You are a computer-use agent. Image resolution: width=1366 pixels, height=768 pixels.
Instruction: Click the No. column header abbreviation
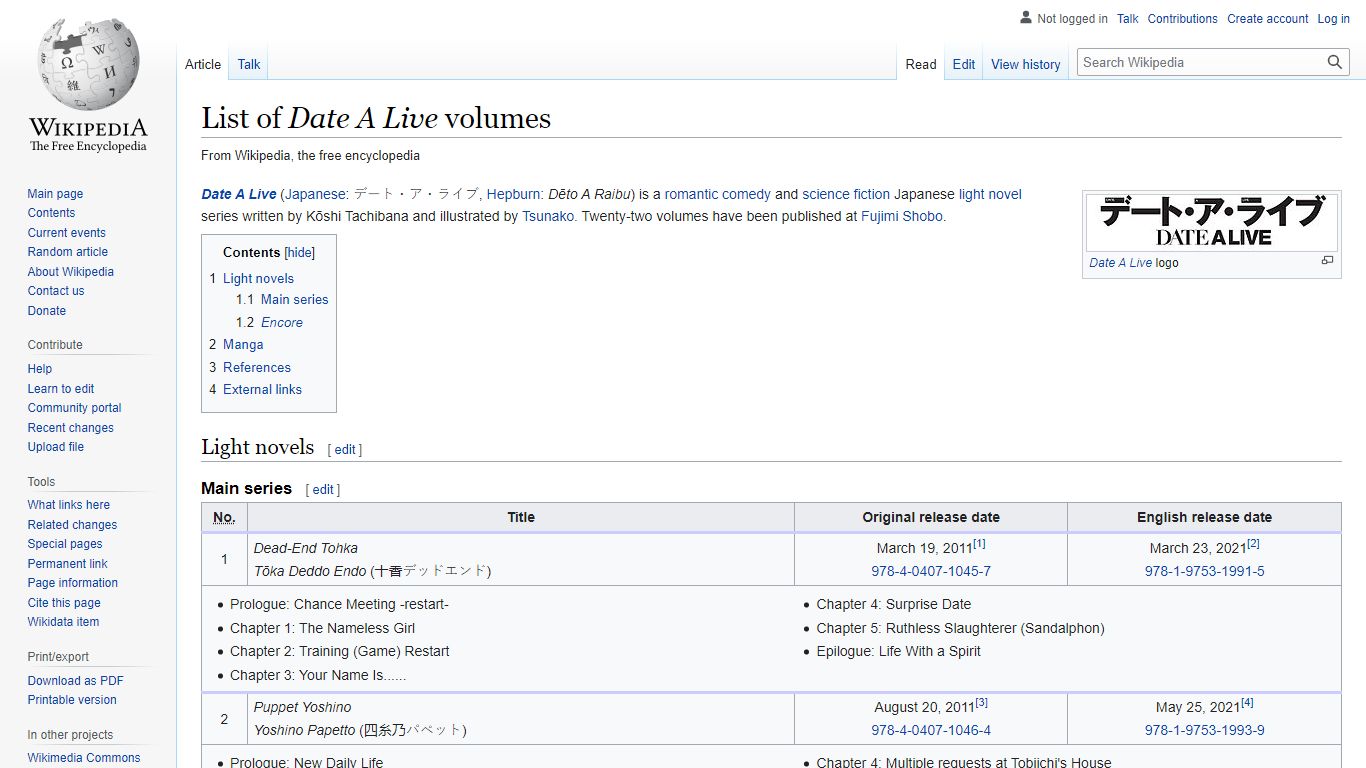click(x=224, y=518)
